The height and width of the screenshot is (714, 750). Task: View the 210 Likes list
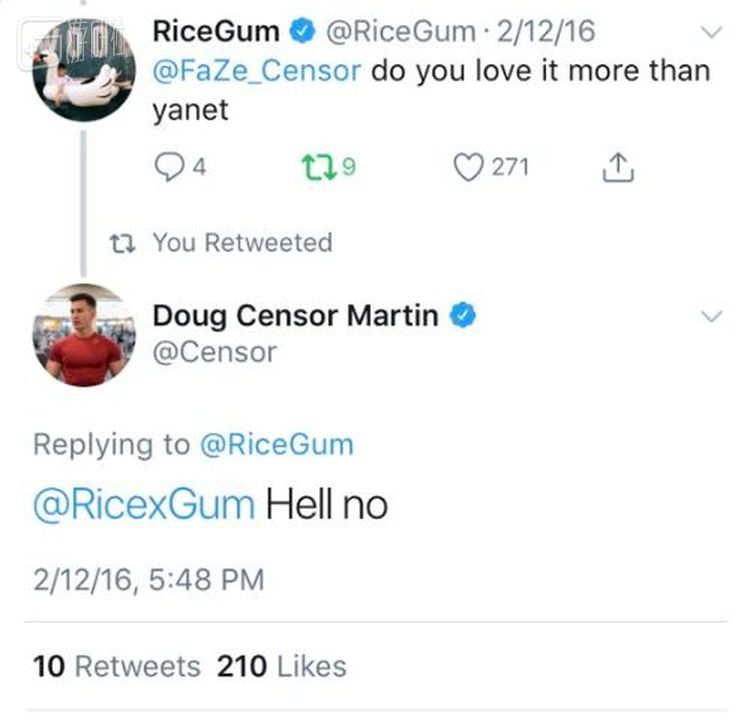(x=282, y=666)
